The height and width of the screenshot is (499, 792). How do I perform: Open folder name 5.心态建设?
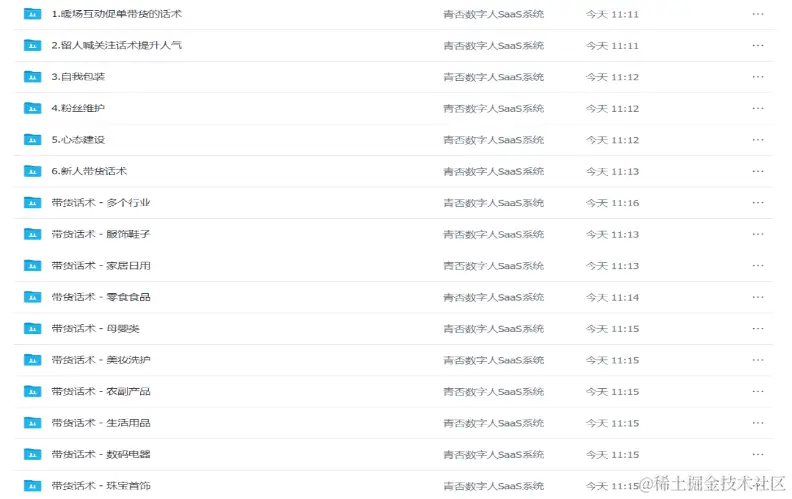[78, 139]
